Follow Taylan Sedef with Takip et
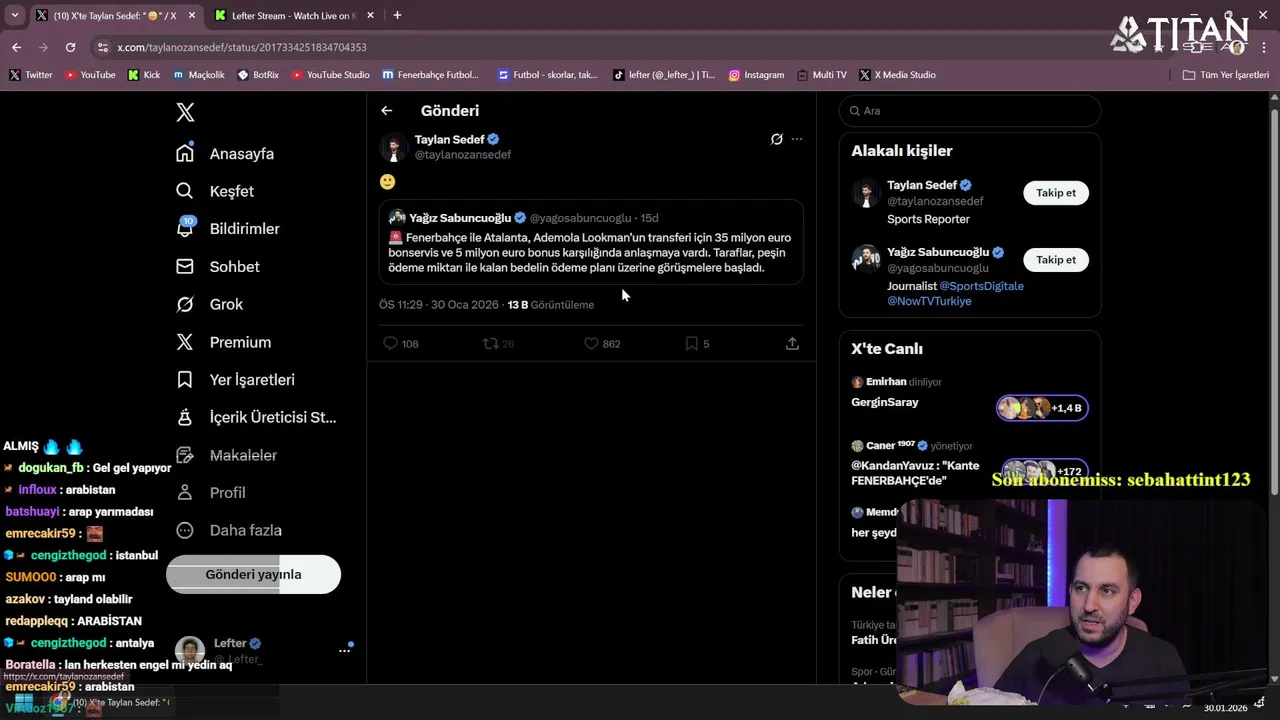The image size is (1280, 720). click(x=1056, y=193)
